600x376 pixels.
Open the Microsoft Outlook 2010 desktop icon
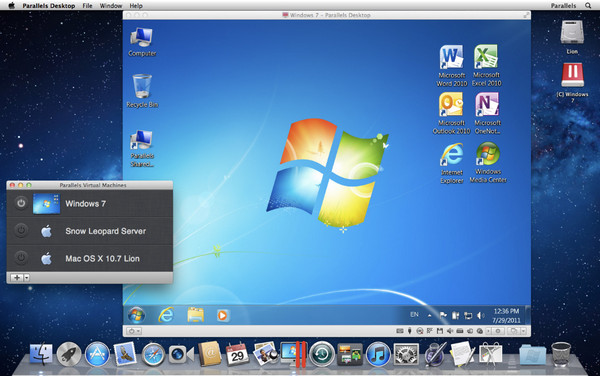click(451, 114)
